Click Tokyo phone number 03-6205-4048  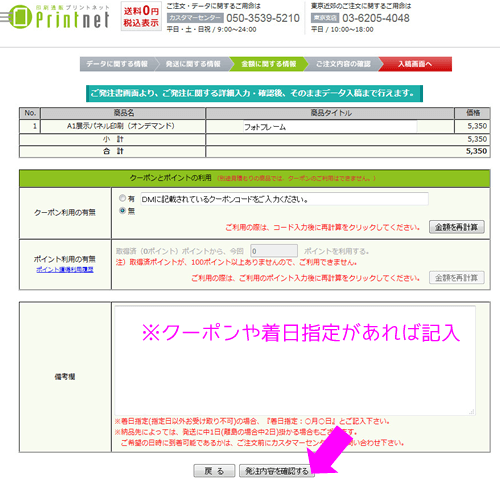[376, 18]
